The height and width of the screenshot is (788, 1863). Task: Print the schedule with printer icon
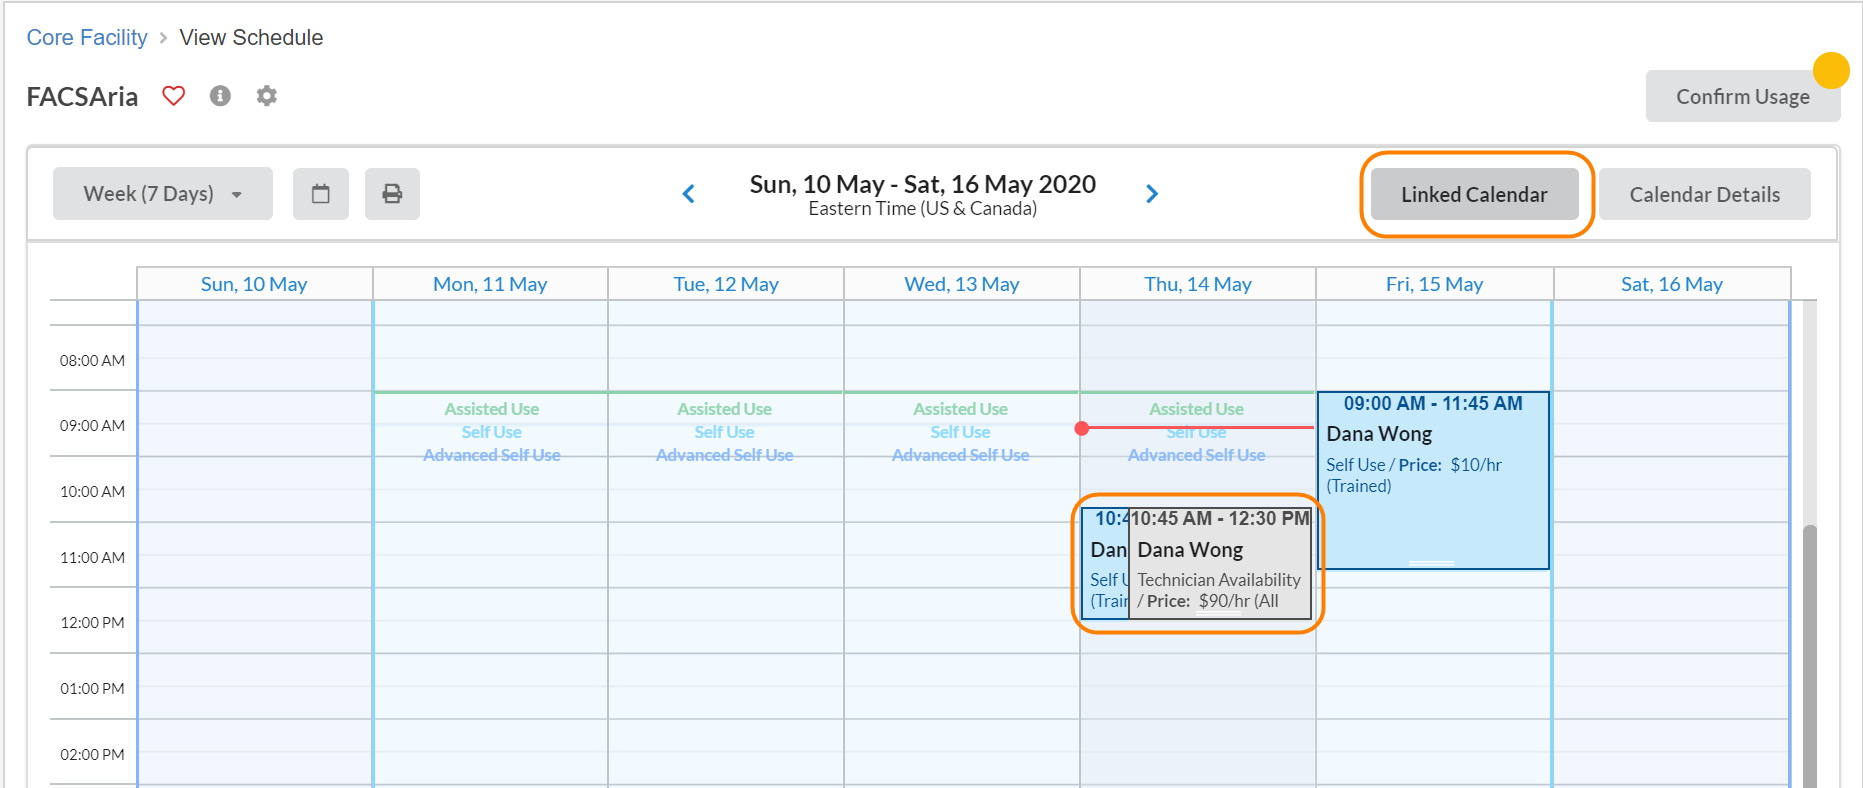pyautogui.click(x=392, y=194)
